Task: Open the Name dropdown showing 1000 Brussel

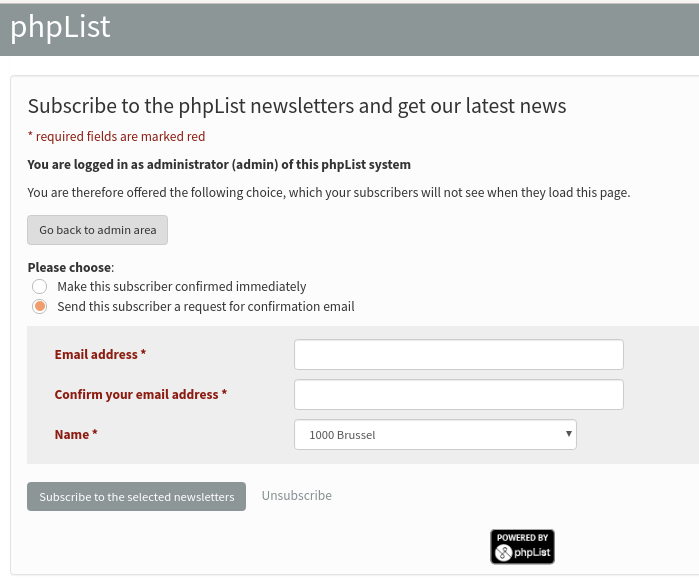Action: pyautogui.click(x=435, y=435)
